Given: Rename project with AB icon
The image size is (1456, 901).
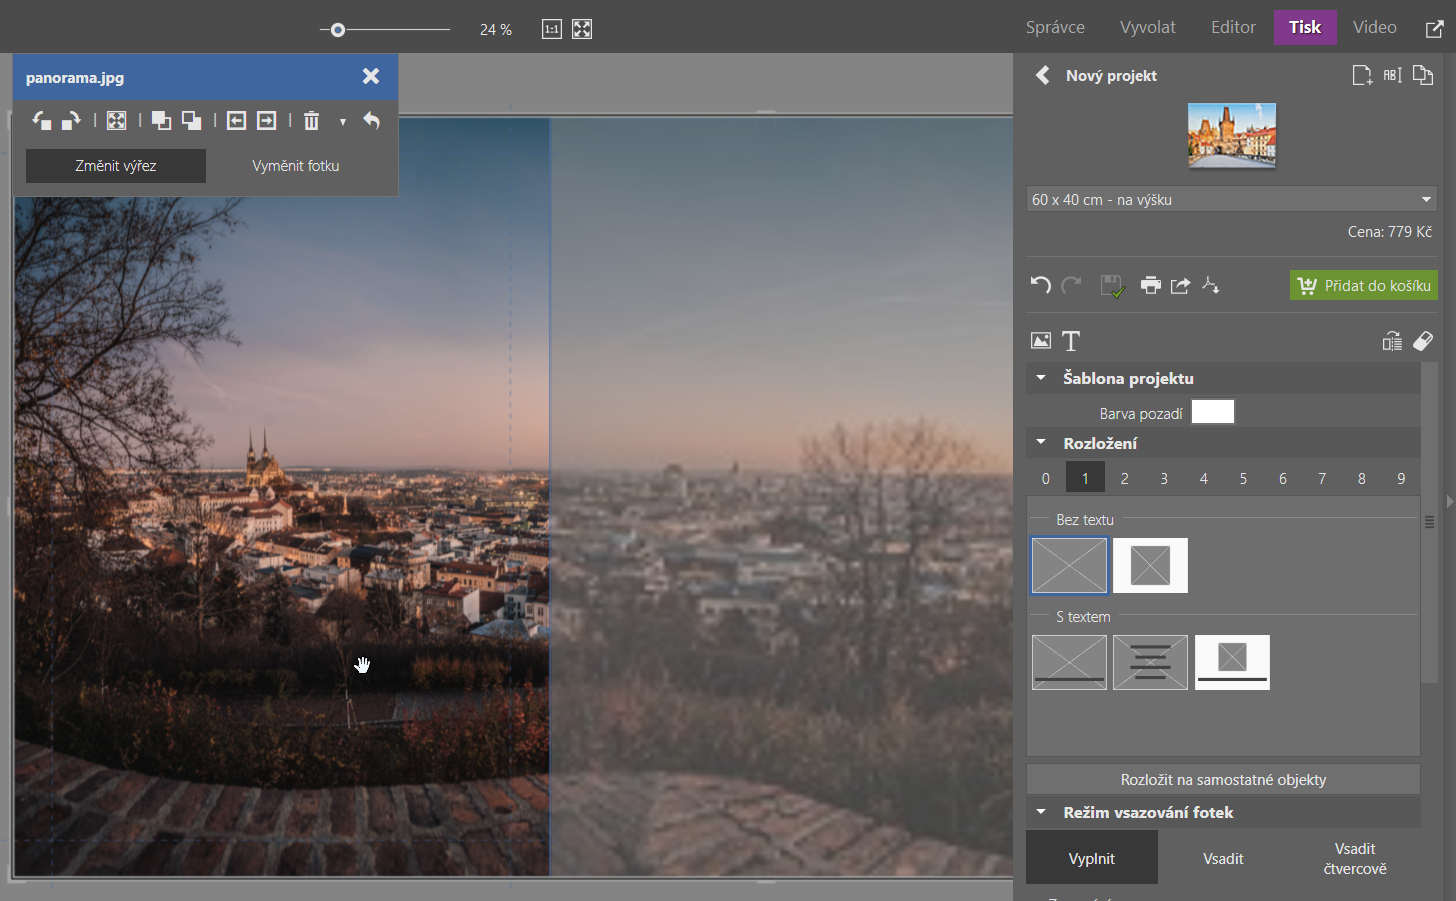Looking at the screenshot, I should (x=1393, y=75).
